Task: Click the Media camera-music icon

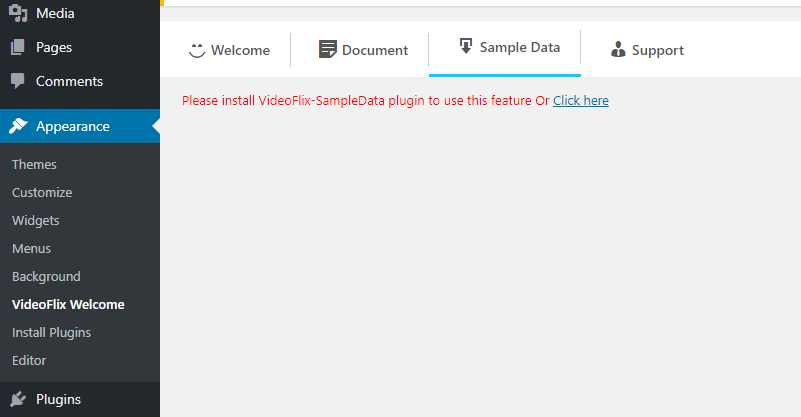Action: 18,13
